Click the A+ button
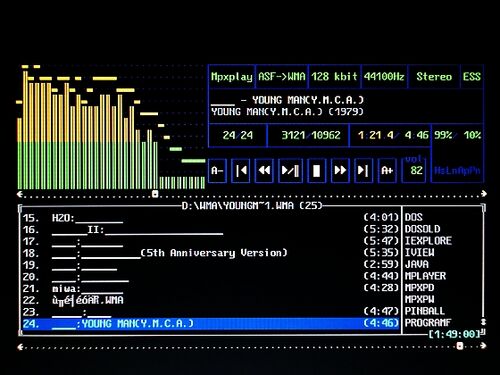The width and height of the screenshot is (500, 375). 387,171
